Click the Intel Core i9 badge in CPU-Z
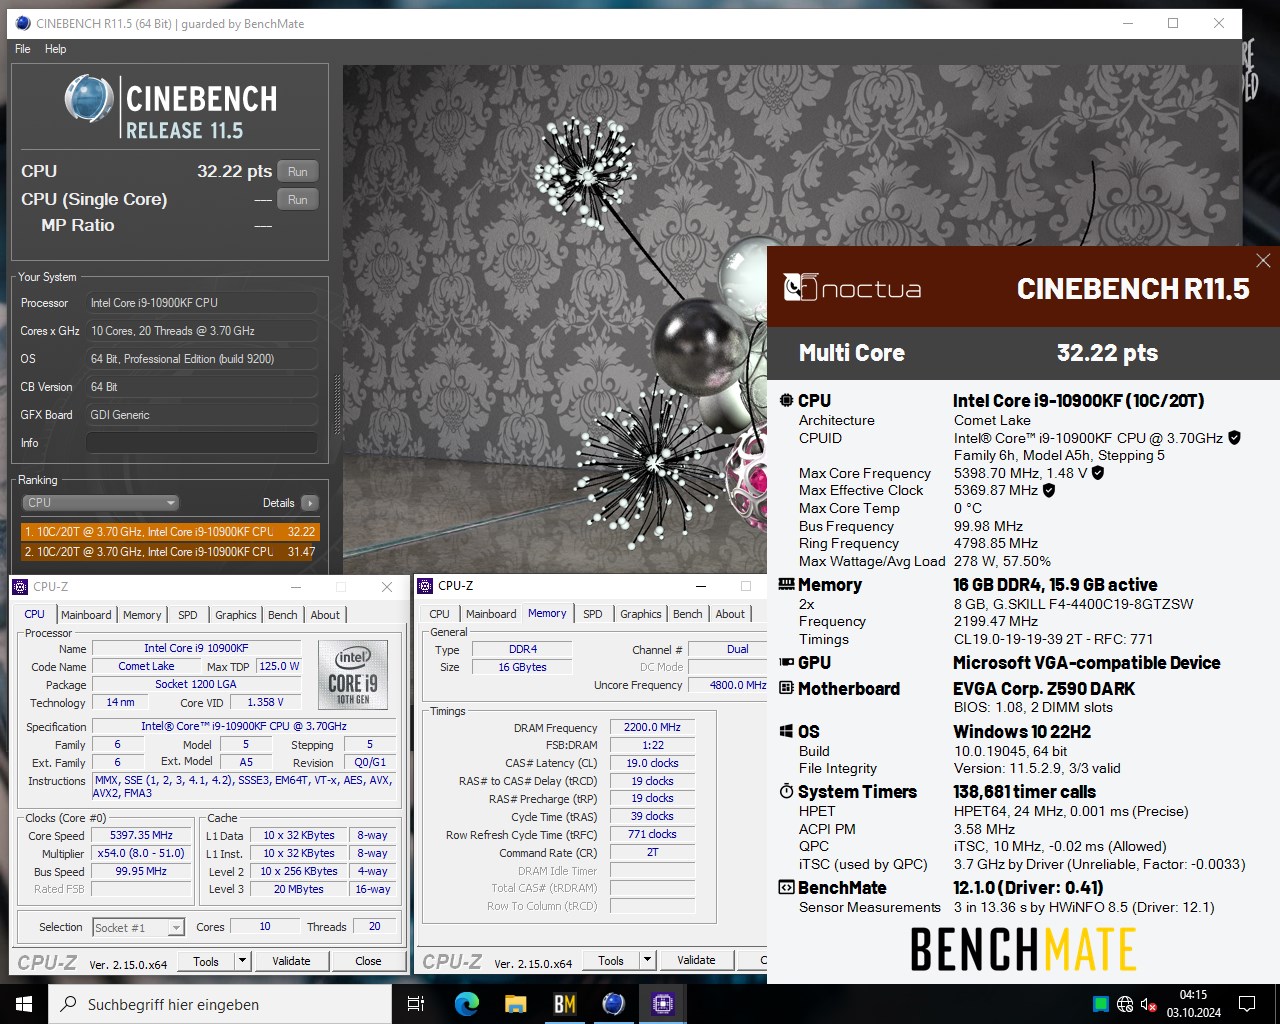 tap(352, 674)
